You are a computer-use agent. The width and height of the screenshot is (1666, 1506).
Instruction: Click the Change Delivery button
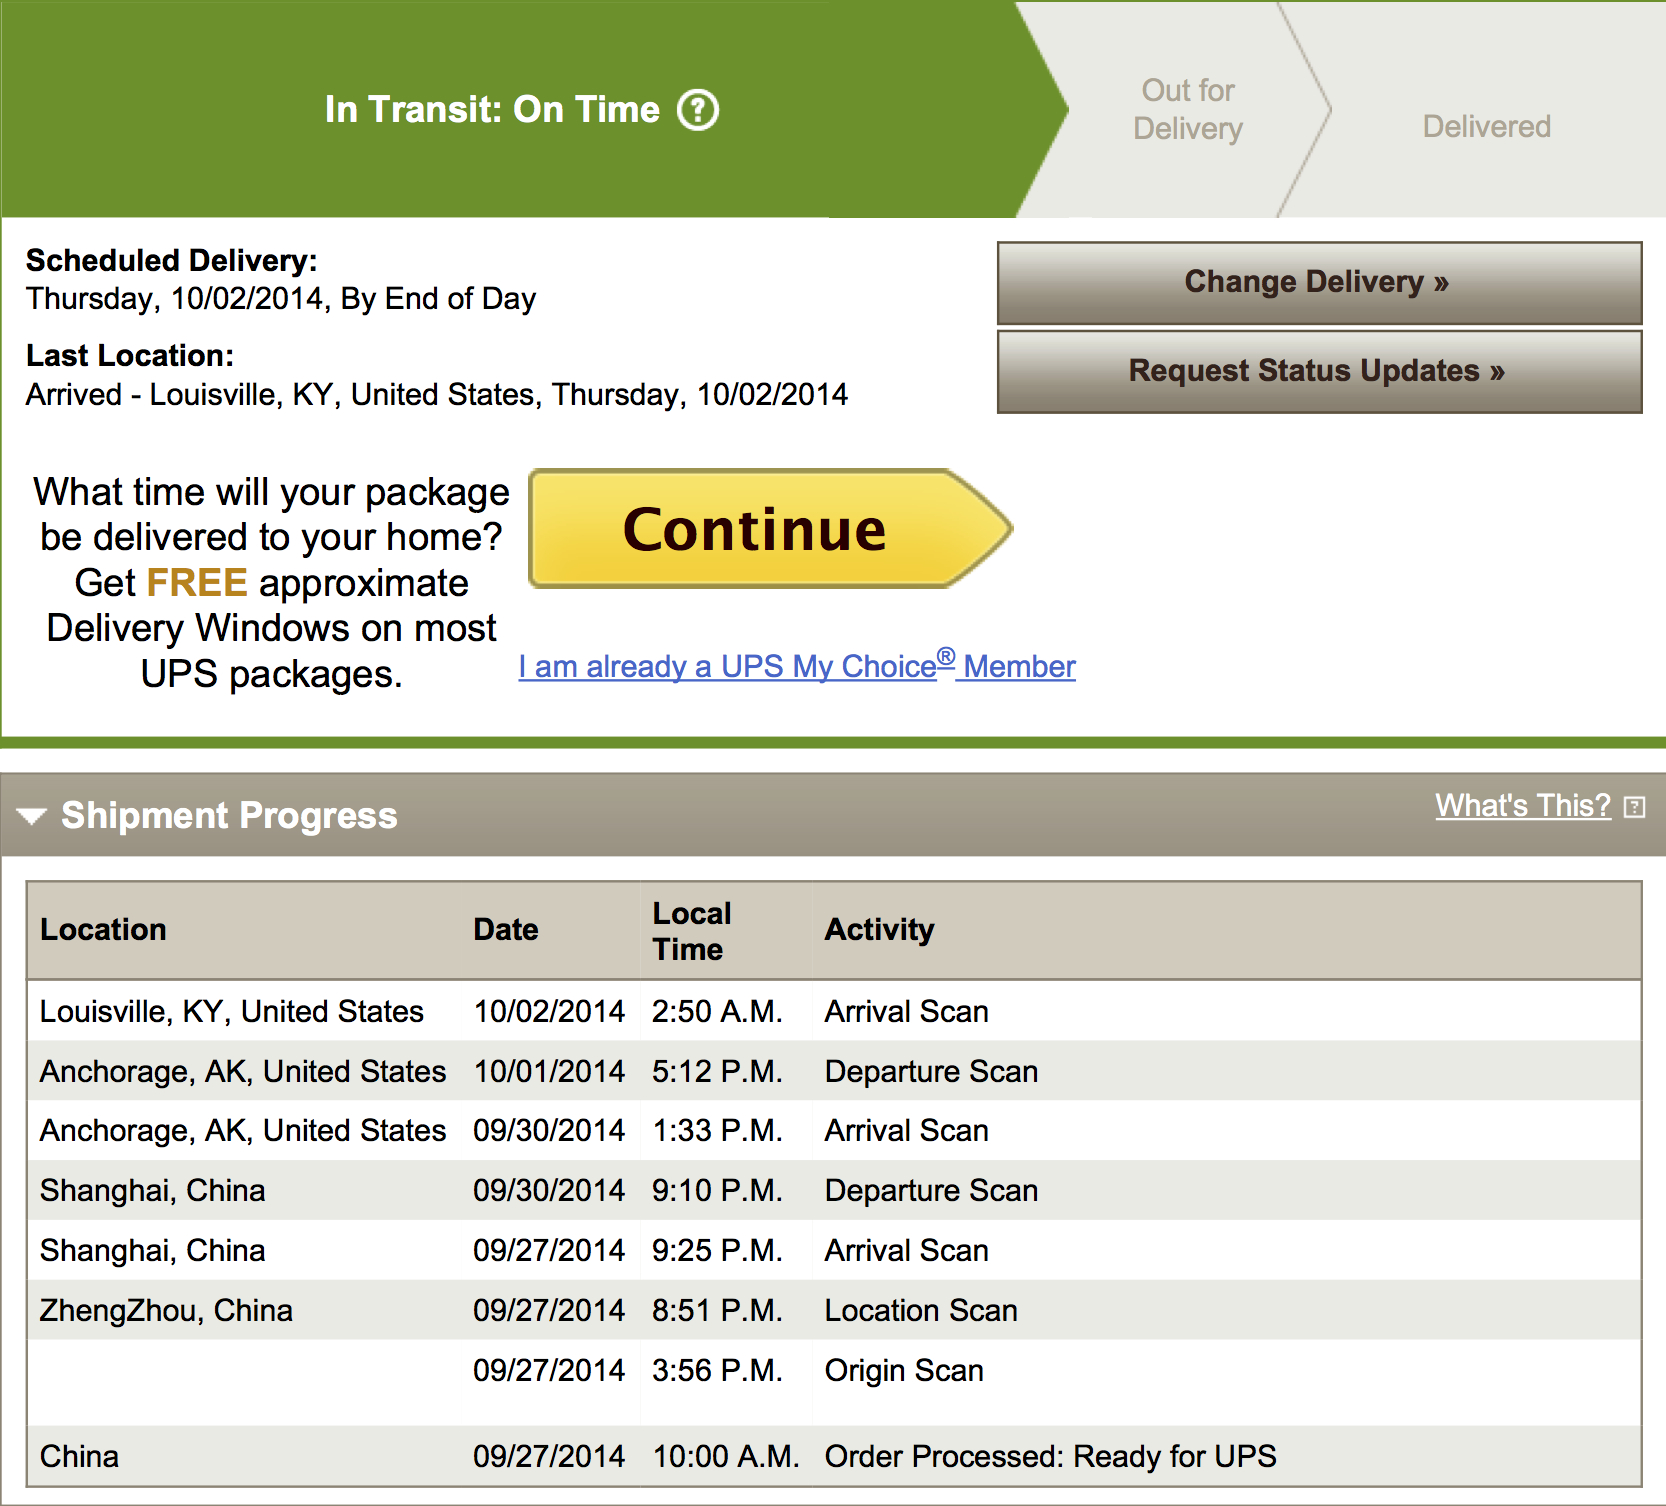tap(1319, 282)
